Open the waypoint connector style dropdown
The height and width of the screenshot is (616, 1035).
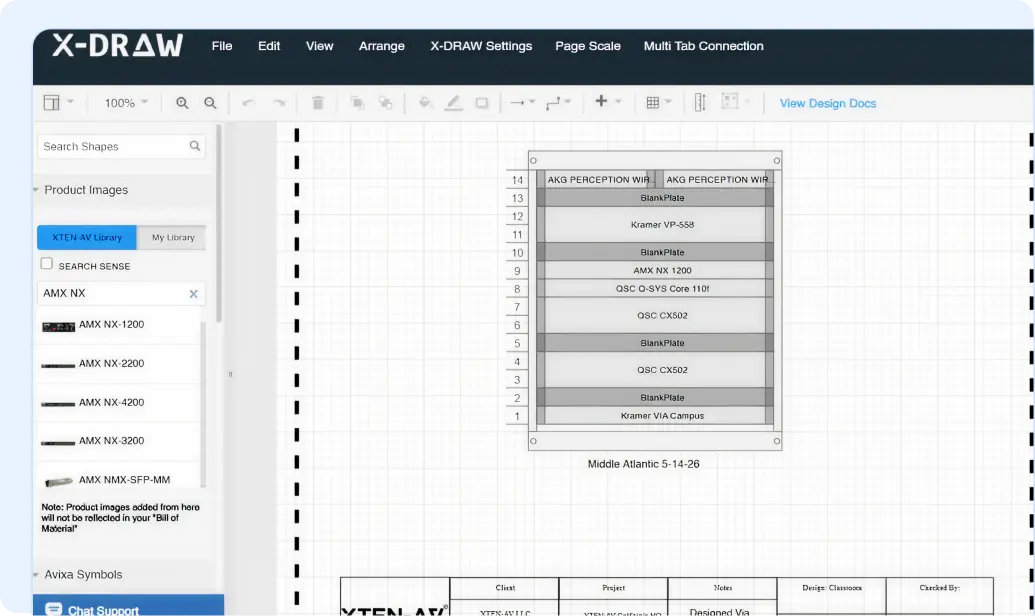tap(558, 102)
